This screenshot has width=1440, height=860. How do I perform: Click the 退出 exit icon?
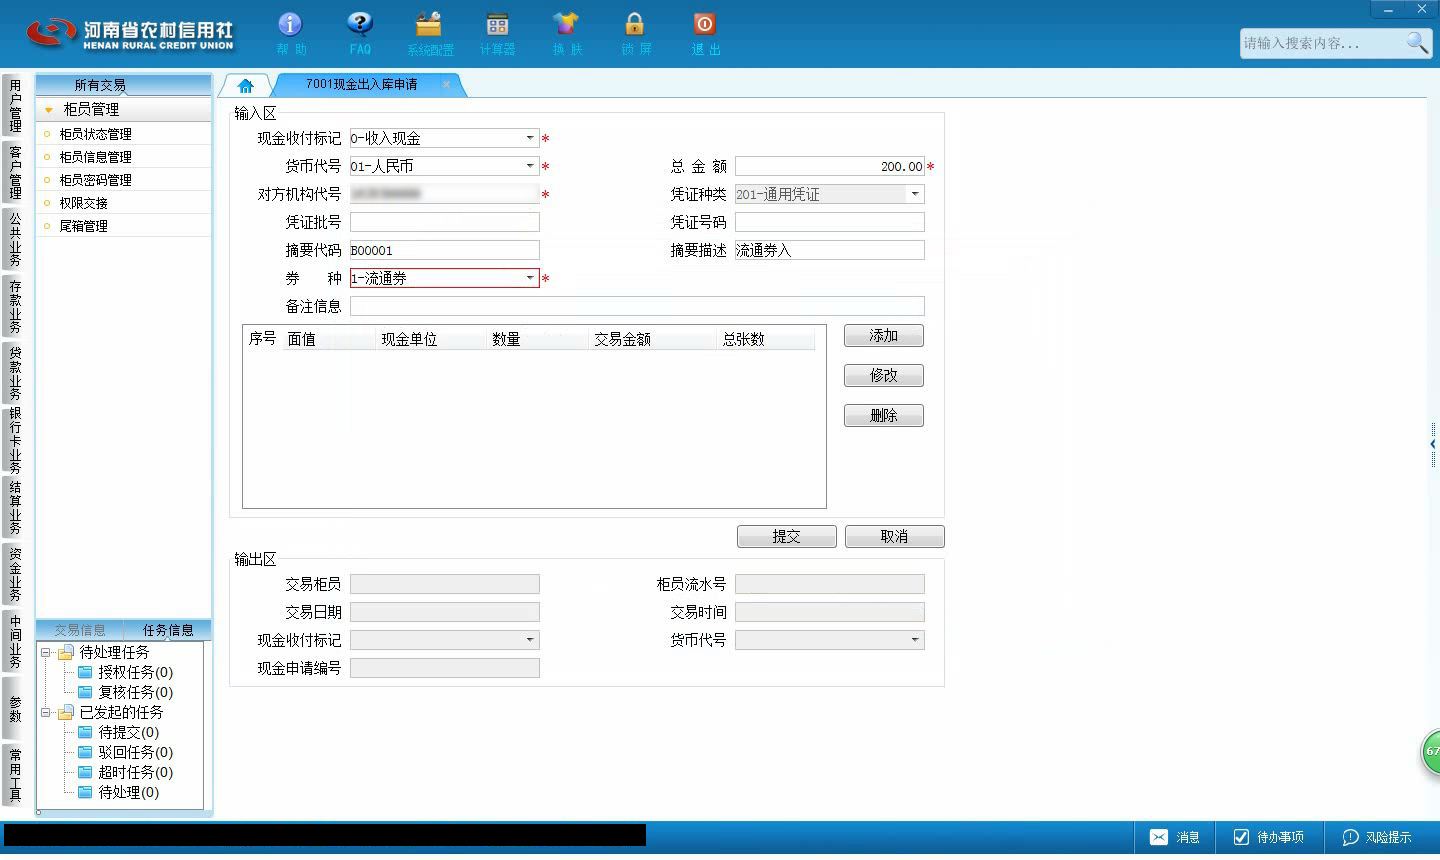coord(705,33)
